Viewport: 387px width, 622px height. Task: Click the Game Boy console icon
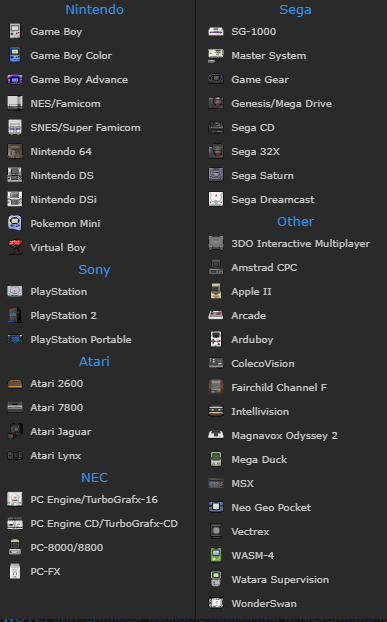click(15, 31)
